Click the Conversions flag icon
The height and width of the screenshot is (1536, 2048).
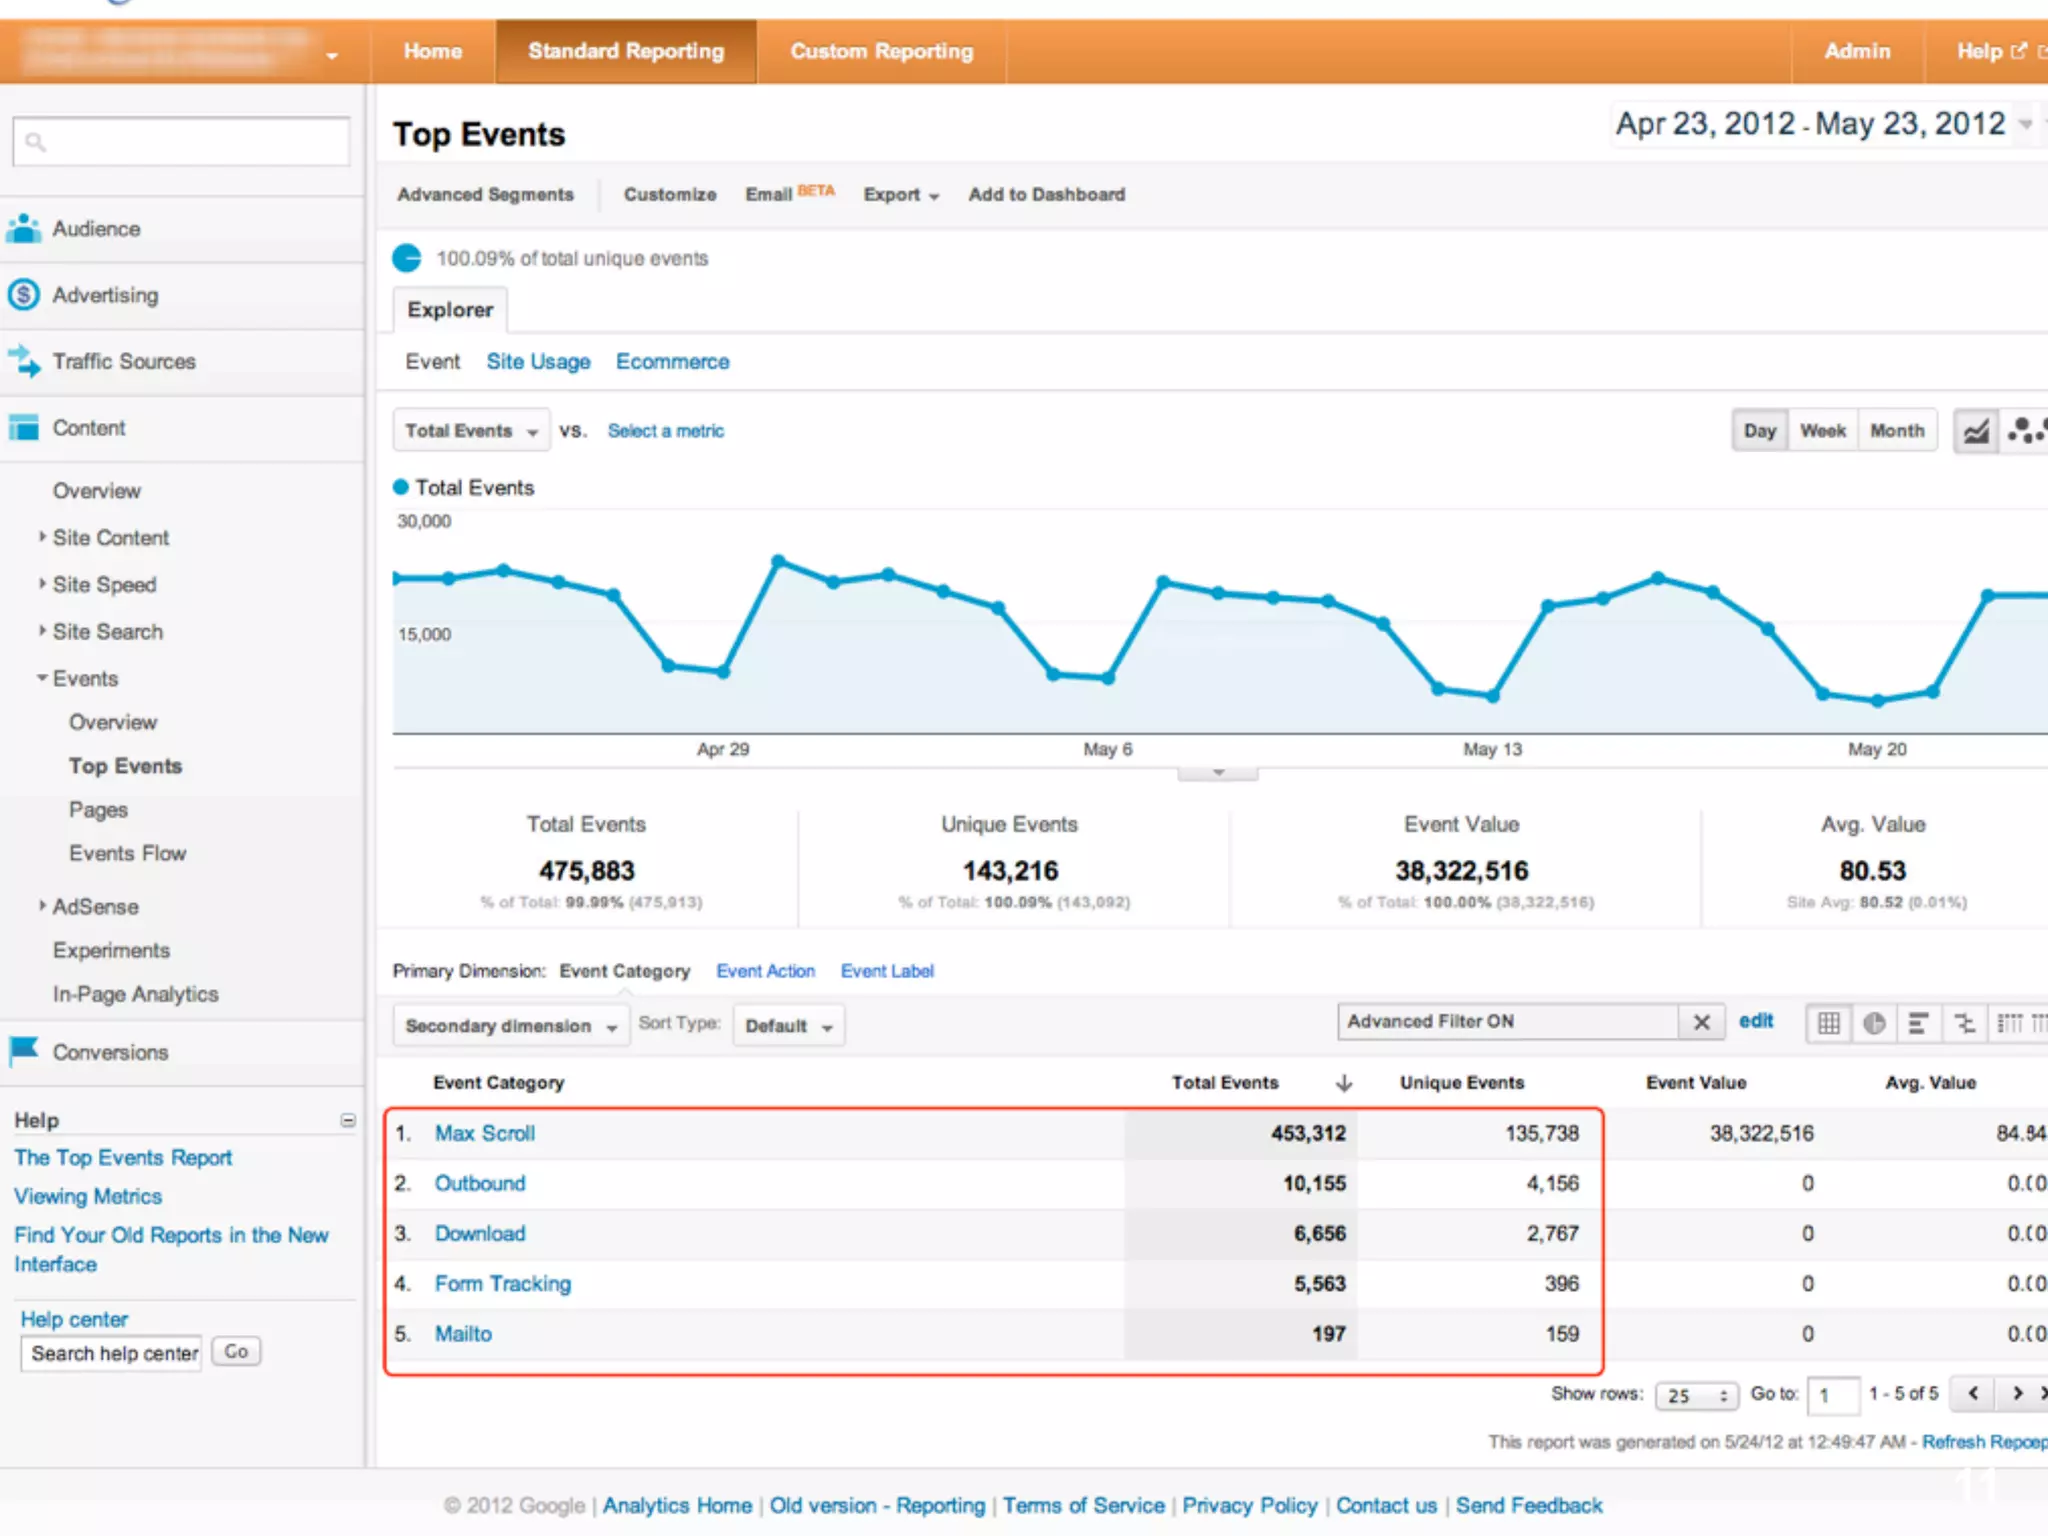click(24, 1051)
